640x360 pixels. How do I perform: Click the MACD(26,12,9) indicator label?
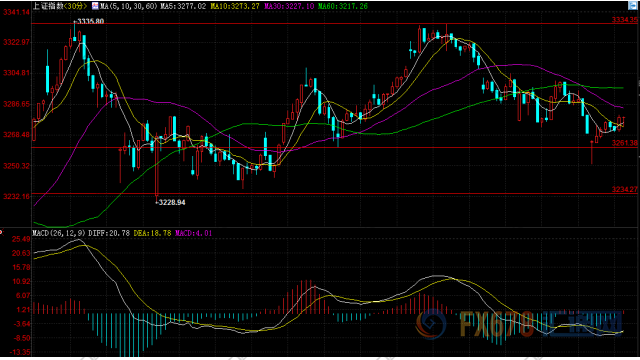point(59,233)
